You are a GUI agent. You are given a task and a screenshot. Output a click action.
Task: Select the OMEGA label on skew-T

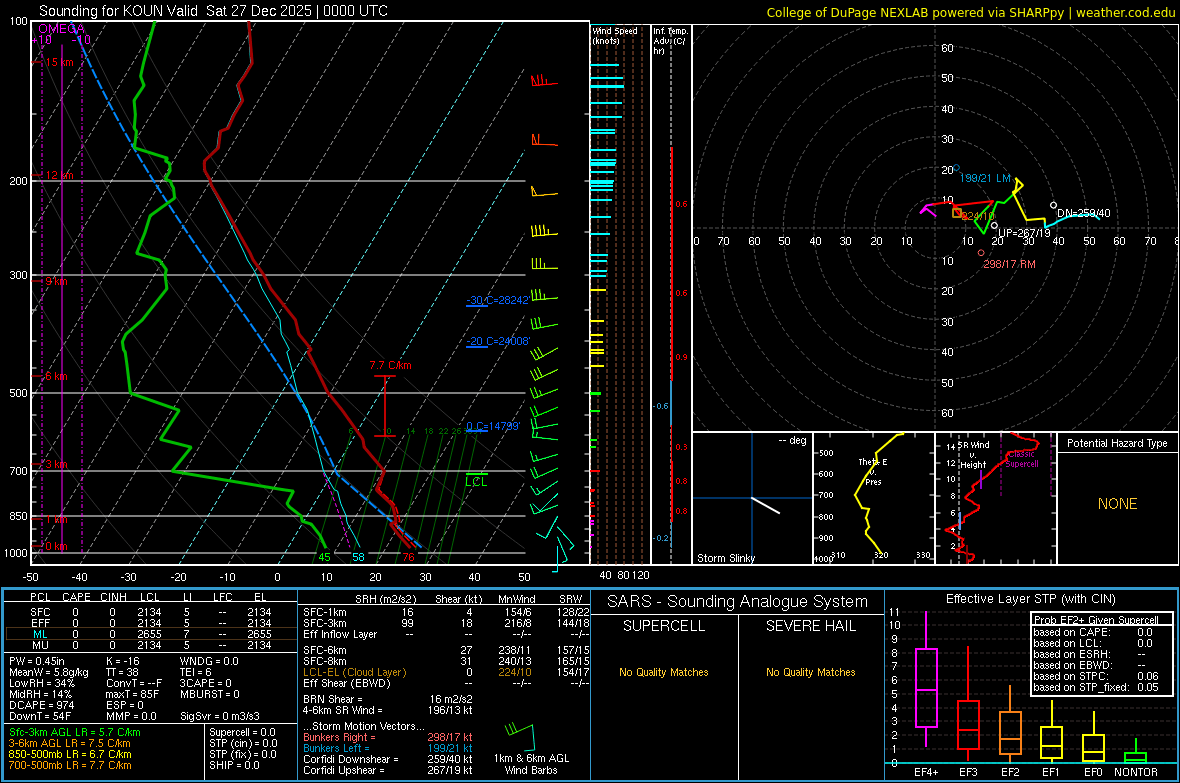point(62,29)
